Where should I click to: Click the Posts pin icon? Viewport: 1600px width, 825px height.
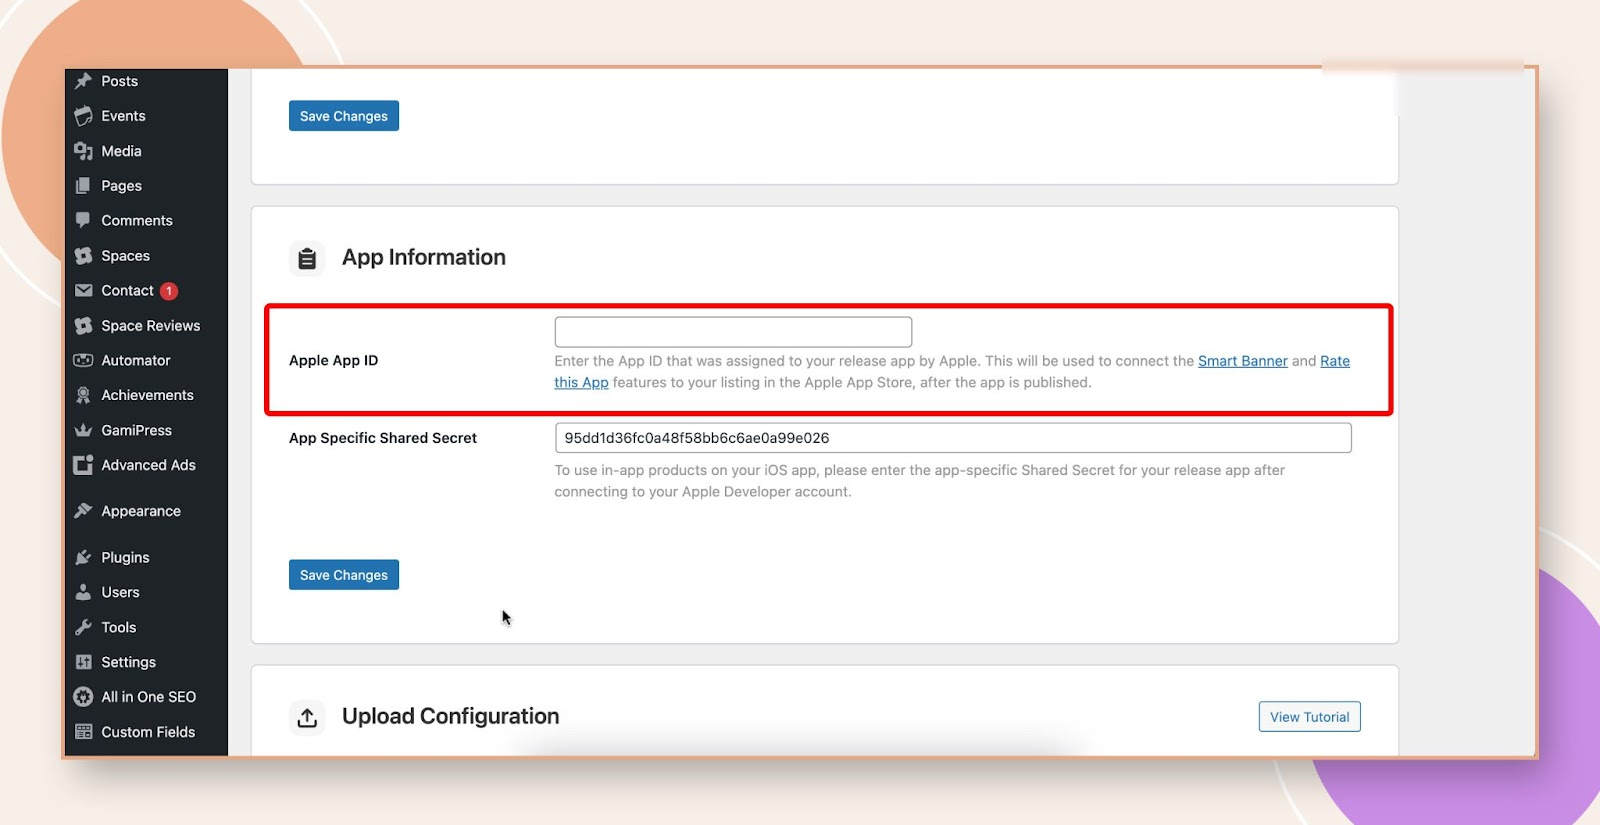tap(83, 81)
